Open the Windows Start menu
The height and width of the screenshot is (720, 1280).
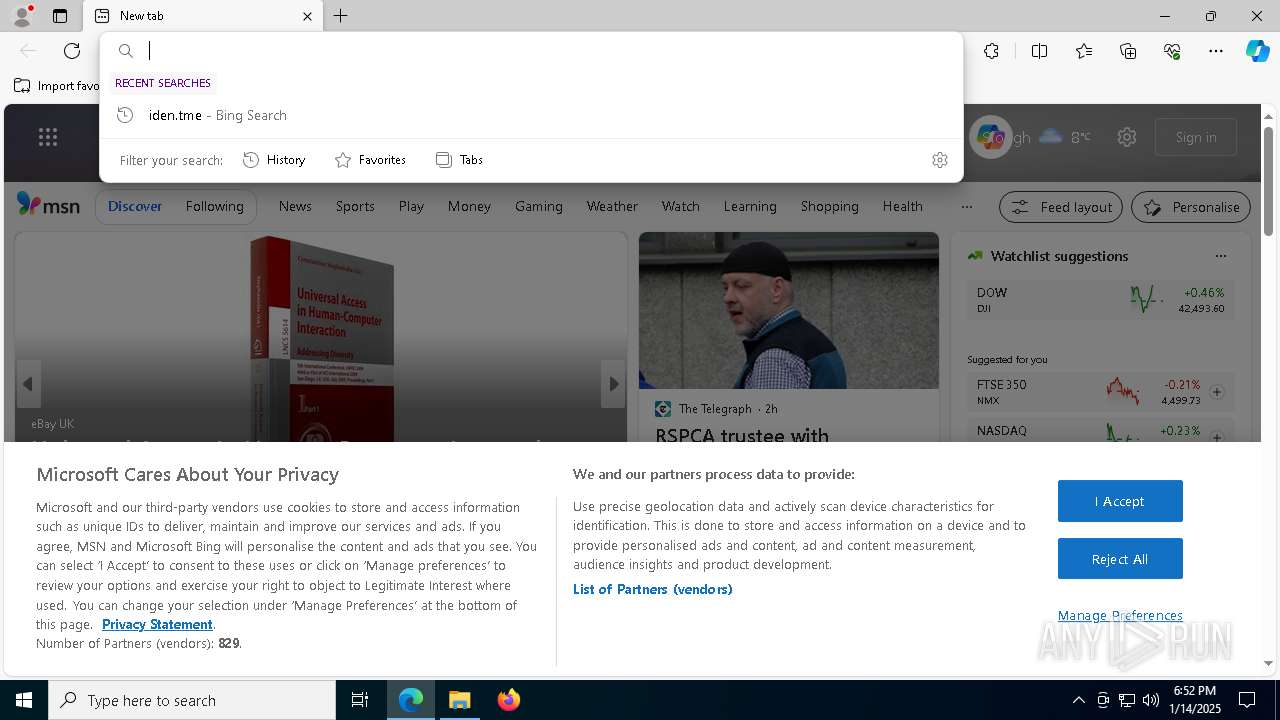[24, 700]
